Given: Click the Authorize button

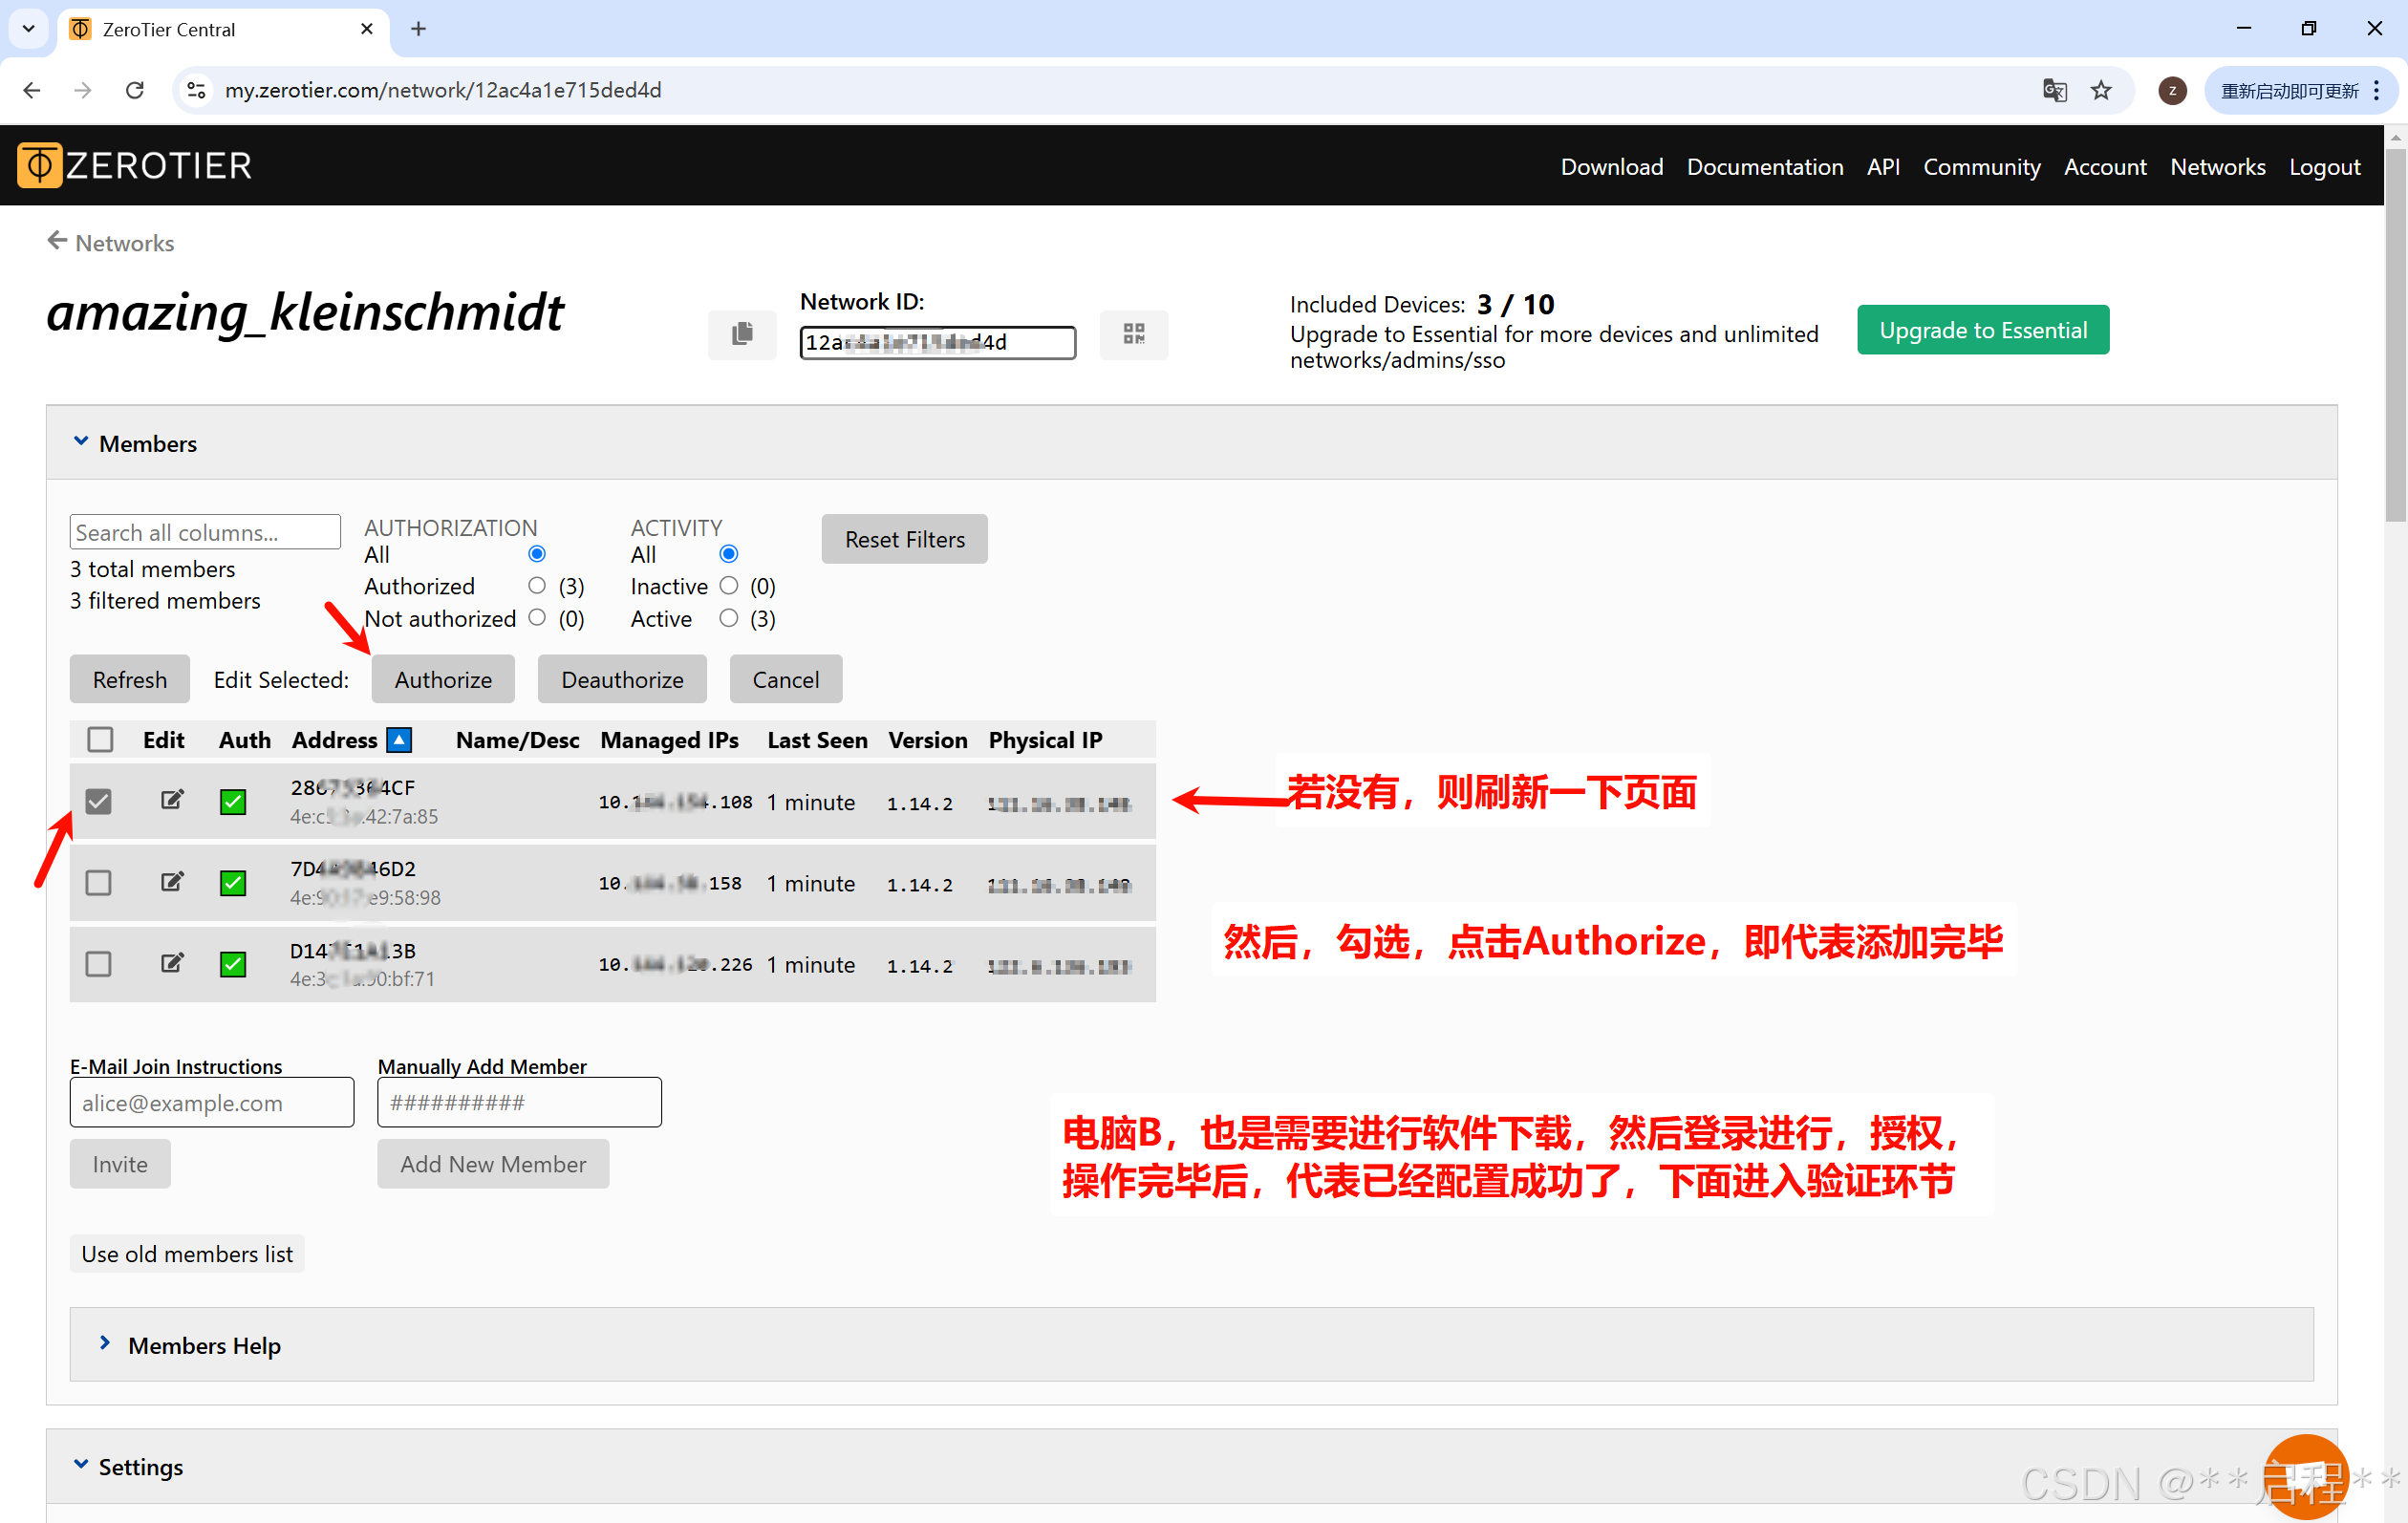Looking at the screenshot, I should coord(443,679).
